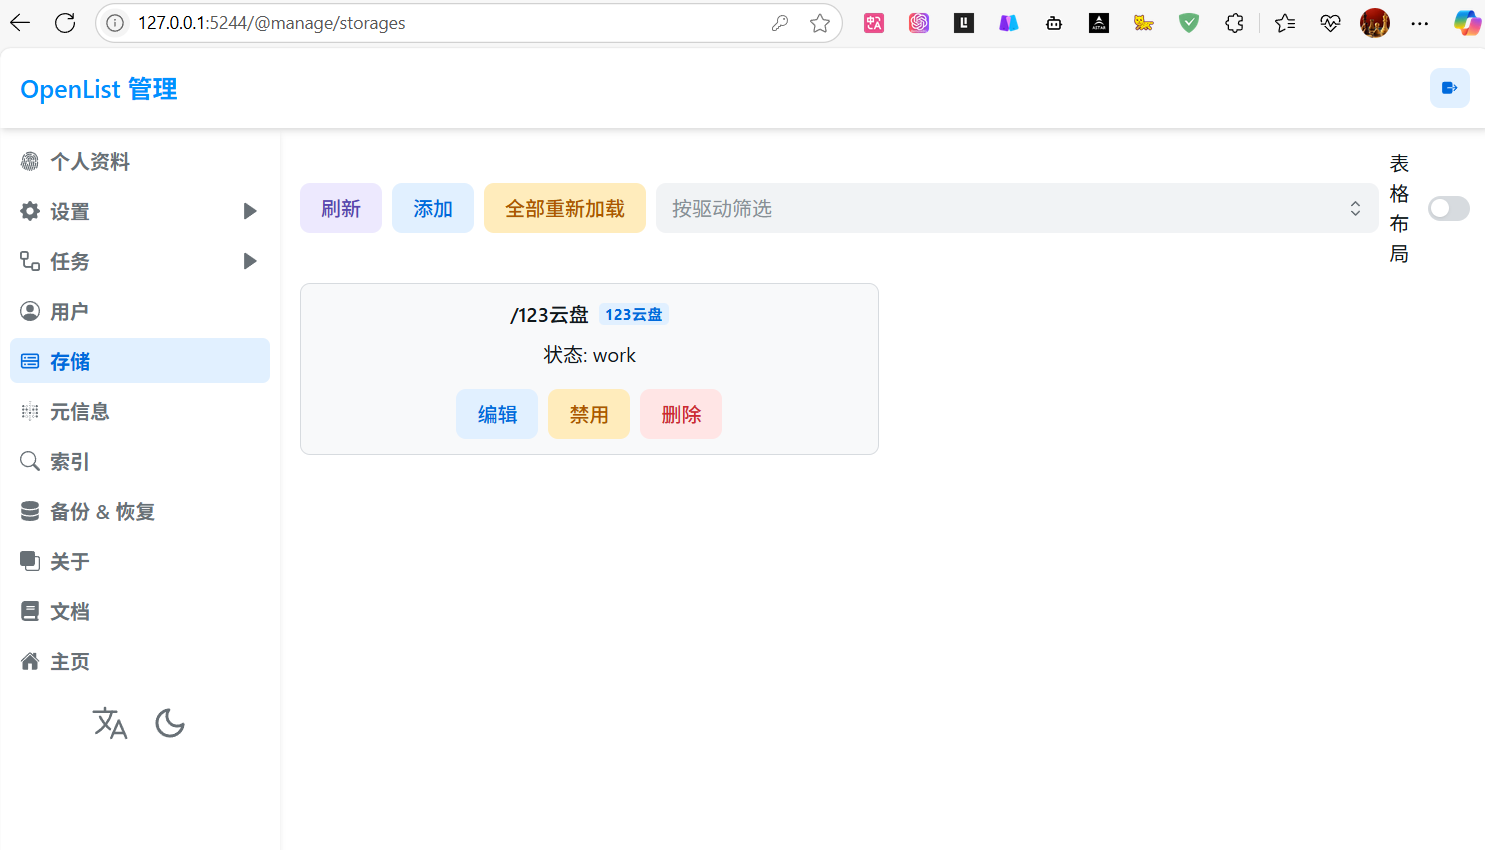Go to 主页 from the sidebar
The height and width of the screenshot is (850, 1485).
(140, 661)
